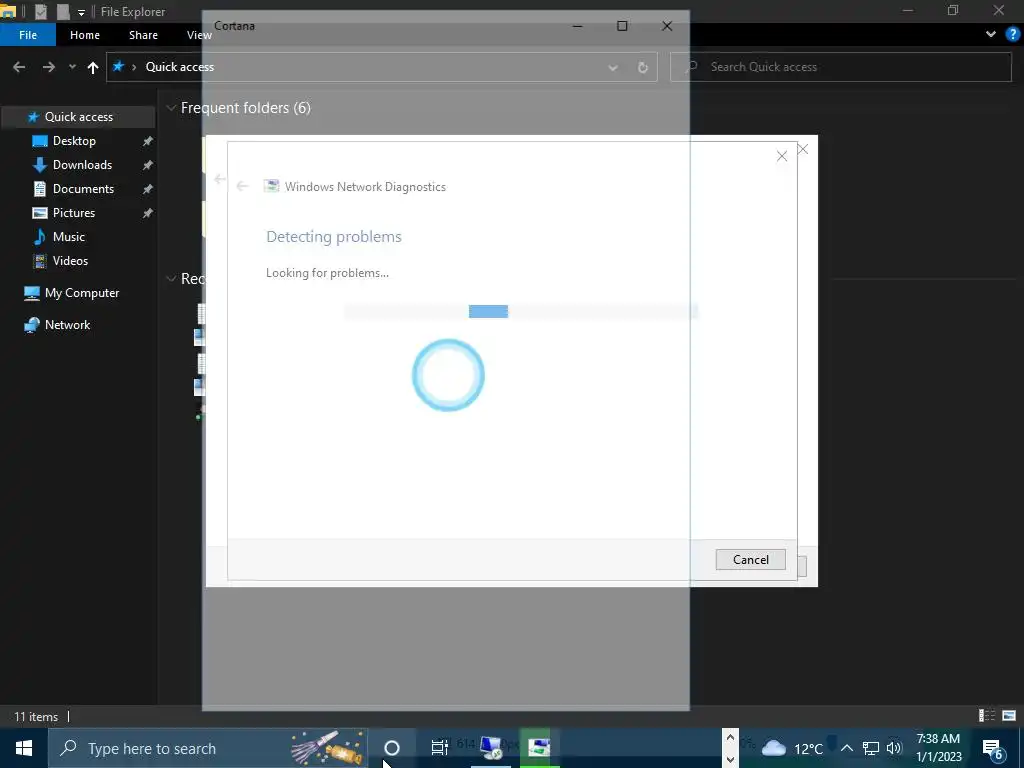The width and height of the screenshot is (1024, 768).
Task: Click the File Explorer title bar folder icon
Action: [8, 11]
